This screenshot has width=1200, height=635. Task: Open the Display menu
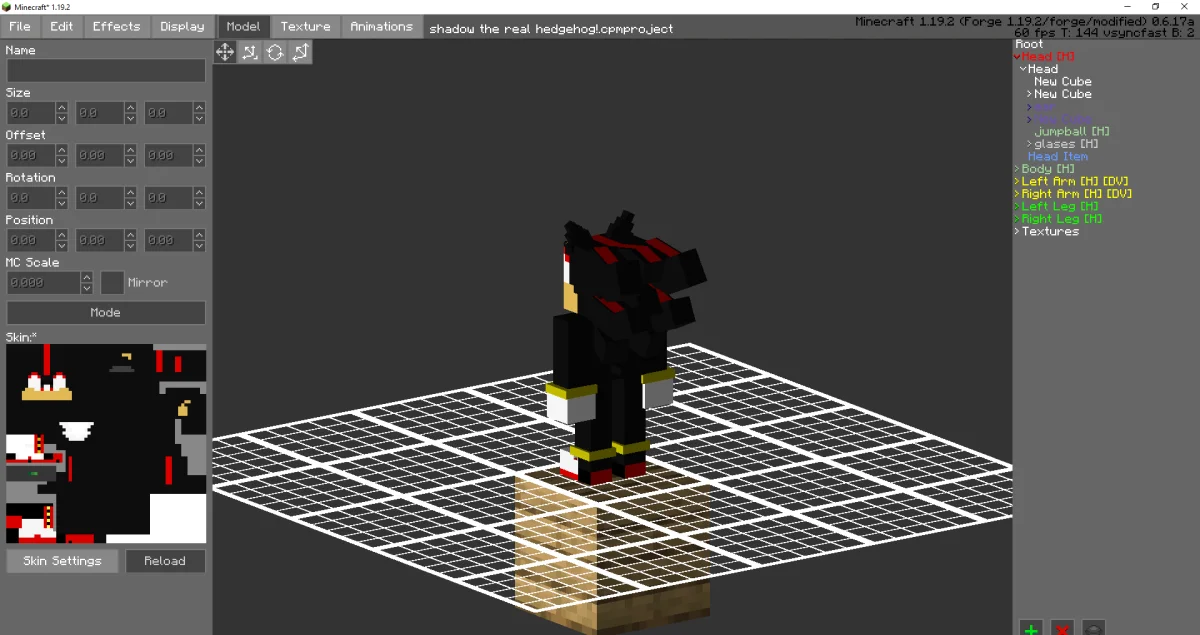pyautogui.click(x=182, y=26)
